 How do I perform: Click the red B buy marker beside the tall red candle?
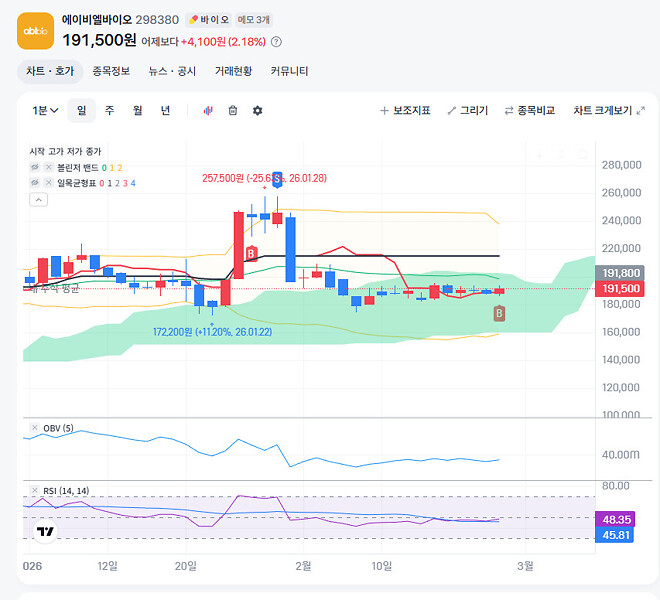tap(251, 253)
